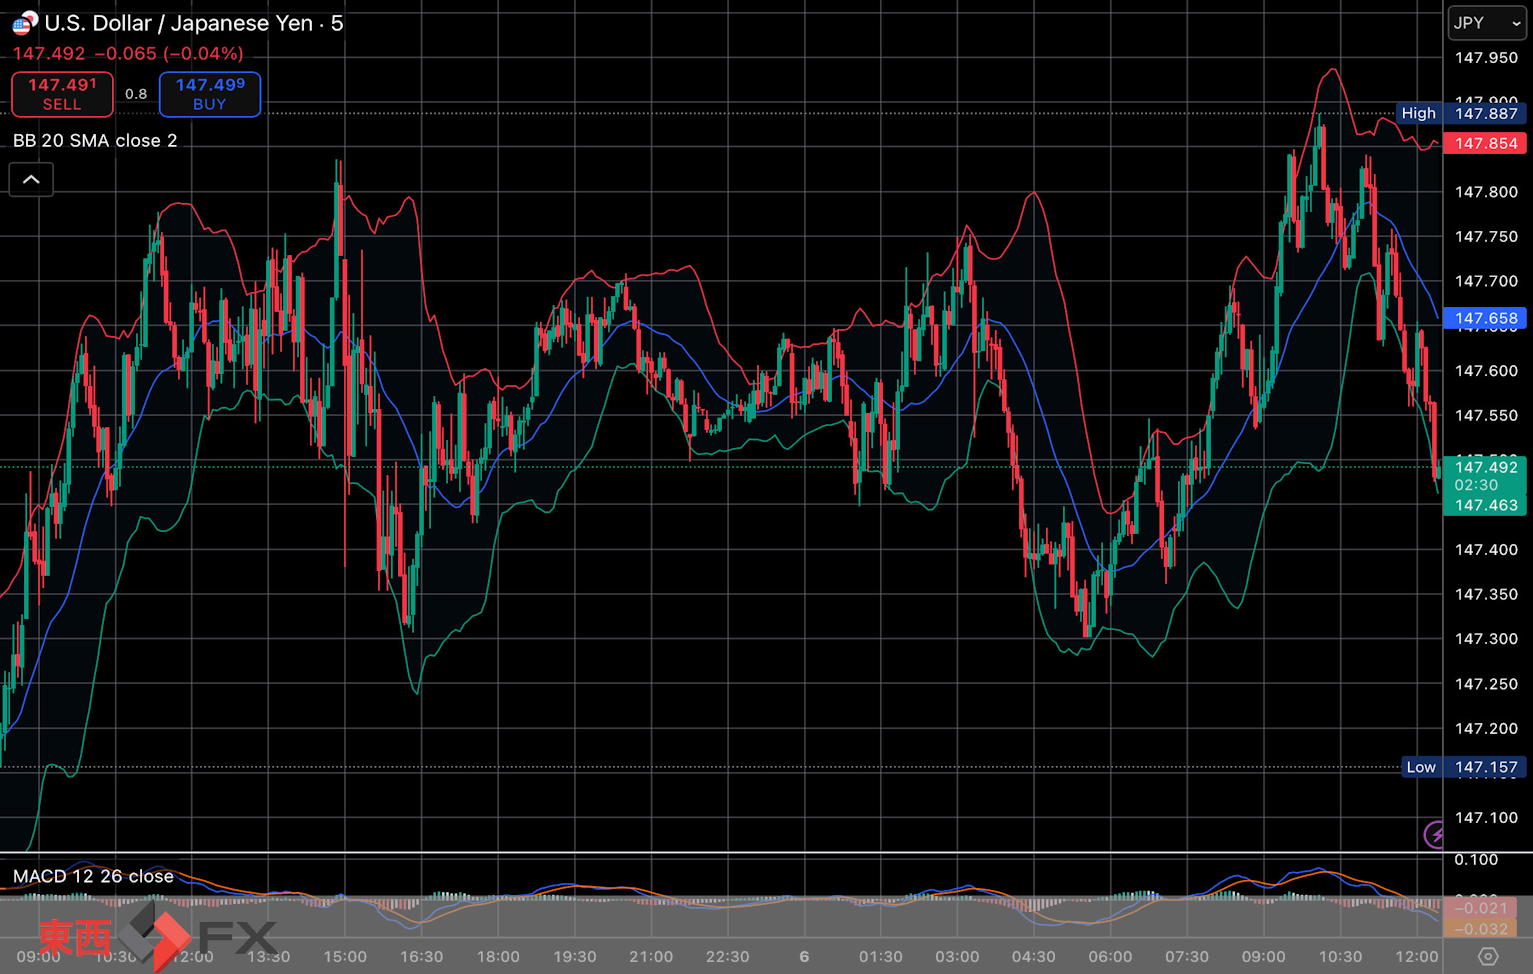This screenshot has width=1533, height=974.
Task: Click the 東西FX watermark logo
Action: [x=157, y=937]
